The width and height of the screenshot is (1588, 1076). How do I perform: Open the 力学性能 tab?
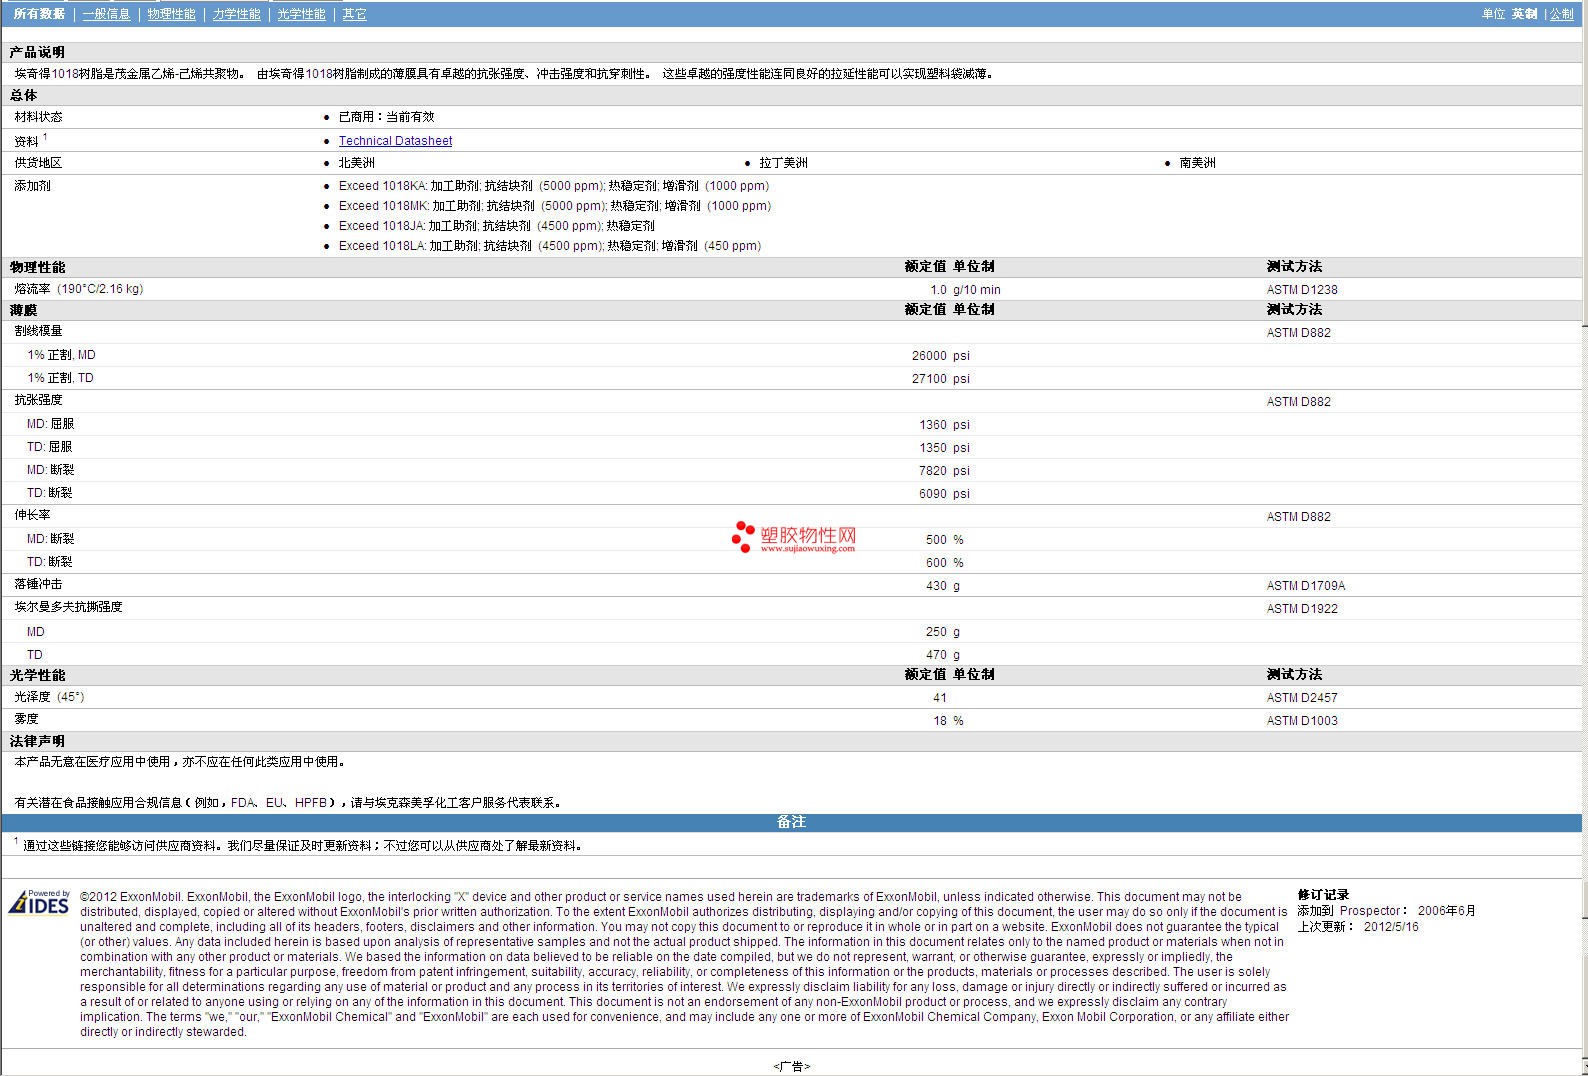[x=236, y=14]
